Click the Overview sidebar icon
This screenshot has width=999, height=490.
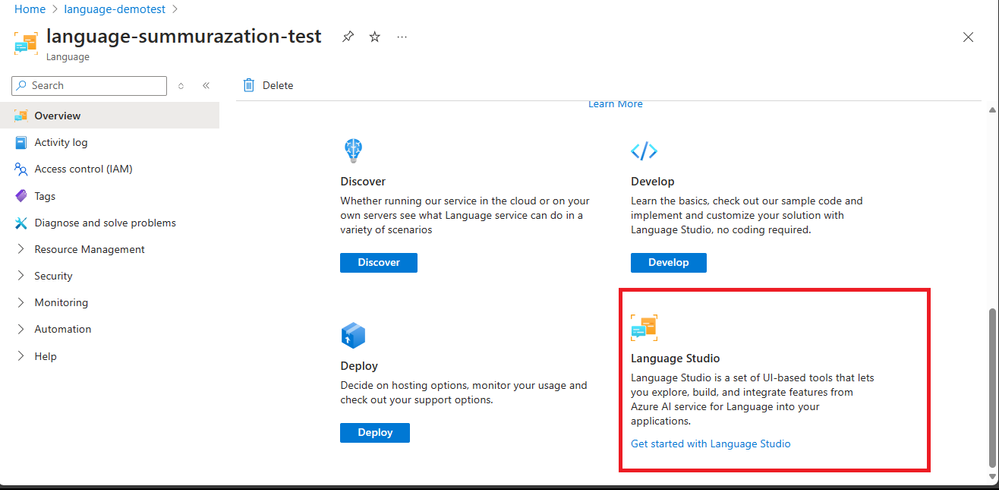(x=21, y=115)
